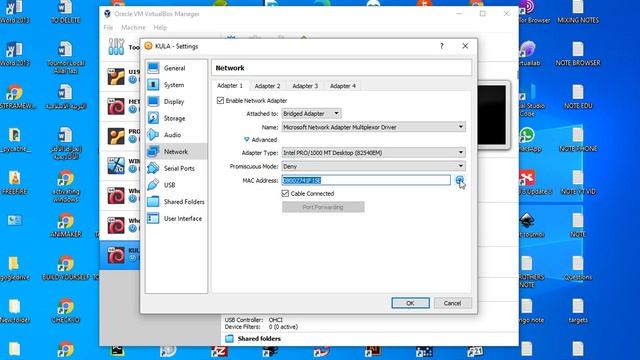The height and width of the screenshot is (360, 640).
Task: Select the Network settings category
Action: [176, 151]
